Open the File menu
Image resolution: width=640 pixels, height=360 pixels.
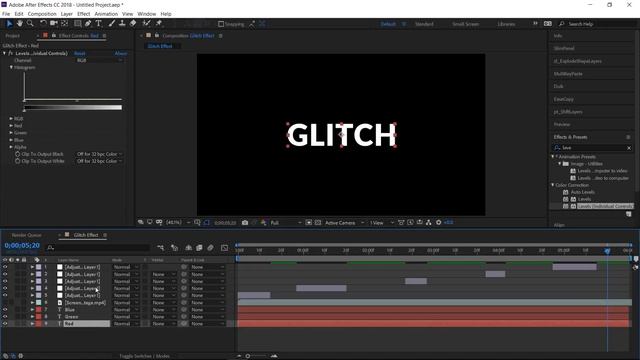click(x=6, y=14)
